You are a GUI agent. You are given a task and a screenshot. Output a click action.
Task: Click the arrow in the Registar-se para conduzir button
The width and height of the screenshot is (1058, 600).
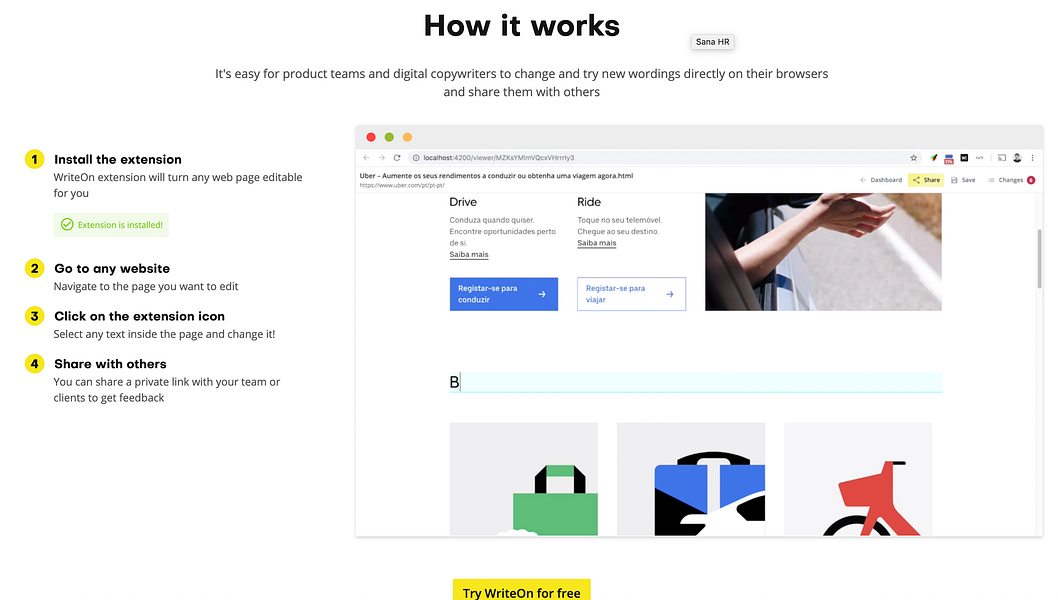[x=542, y=294]
